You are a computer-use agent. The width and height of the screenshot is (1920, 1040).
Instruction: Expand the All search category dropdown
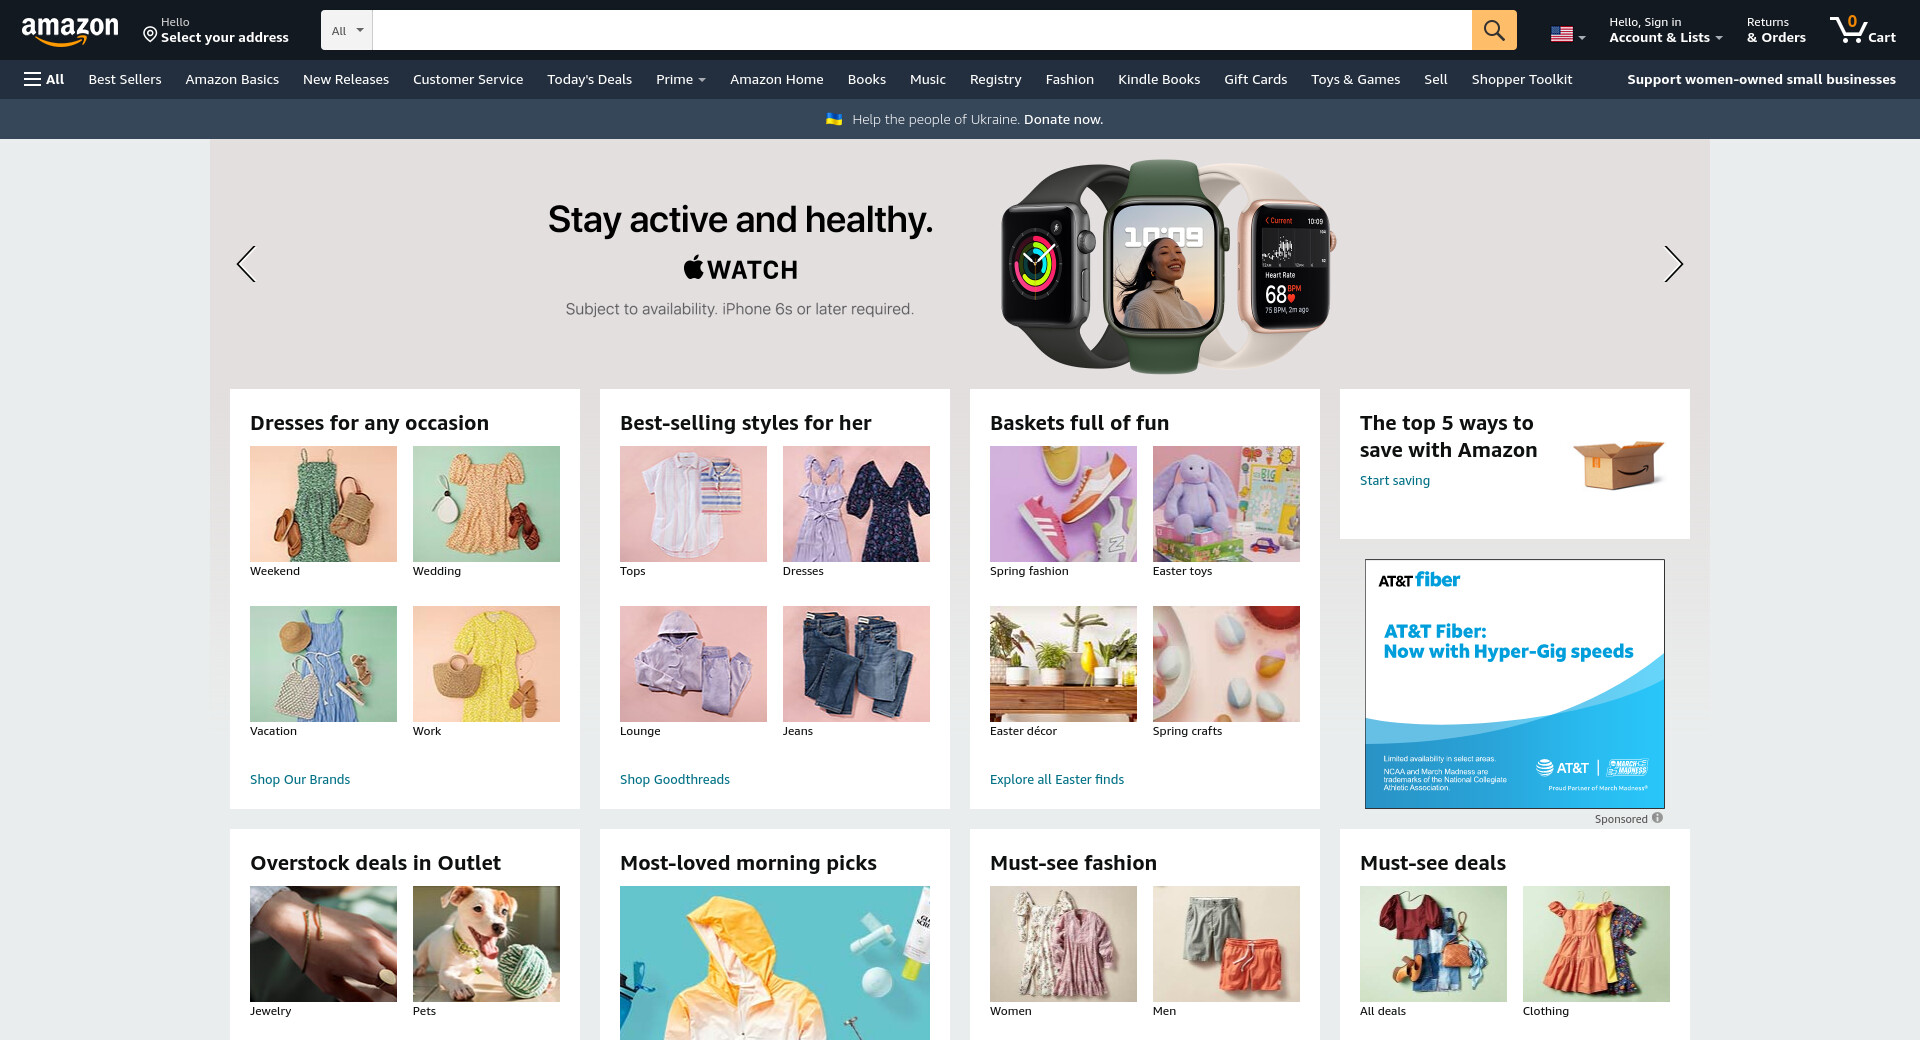click(347, 30)
